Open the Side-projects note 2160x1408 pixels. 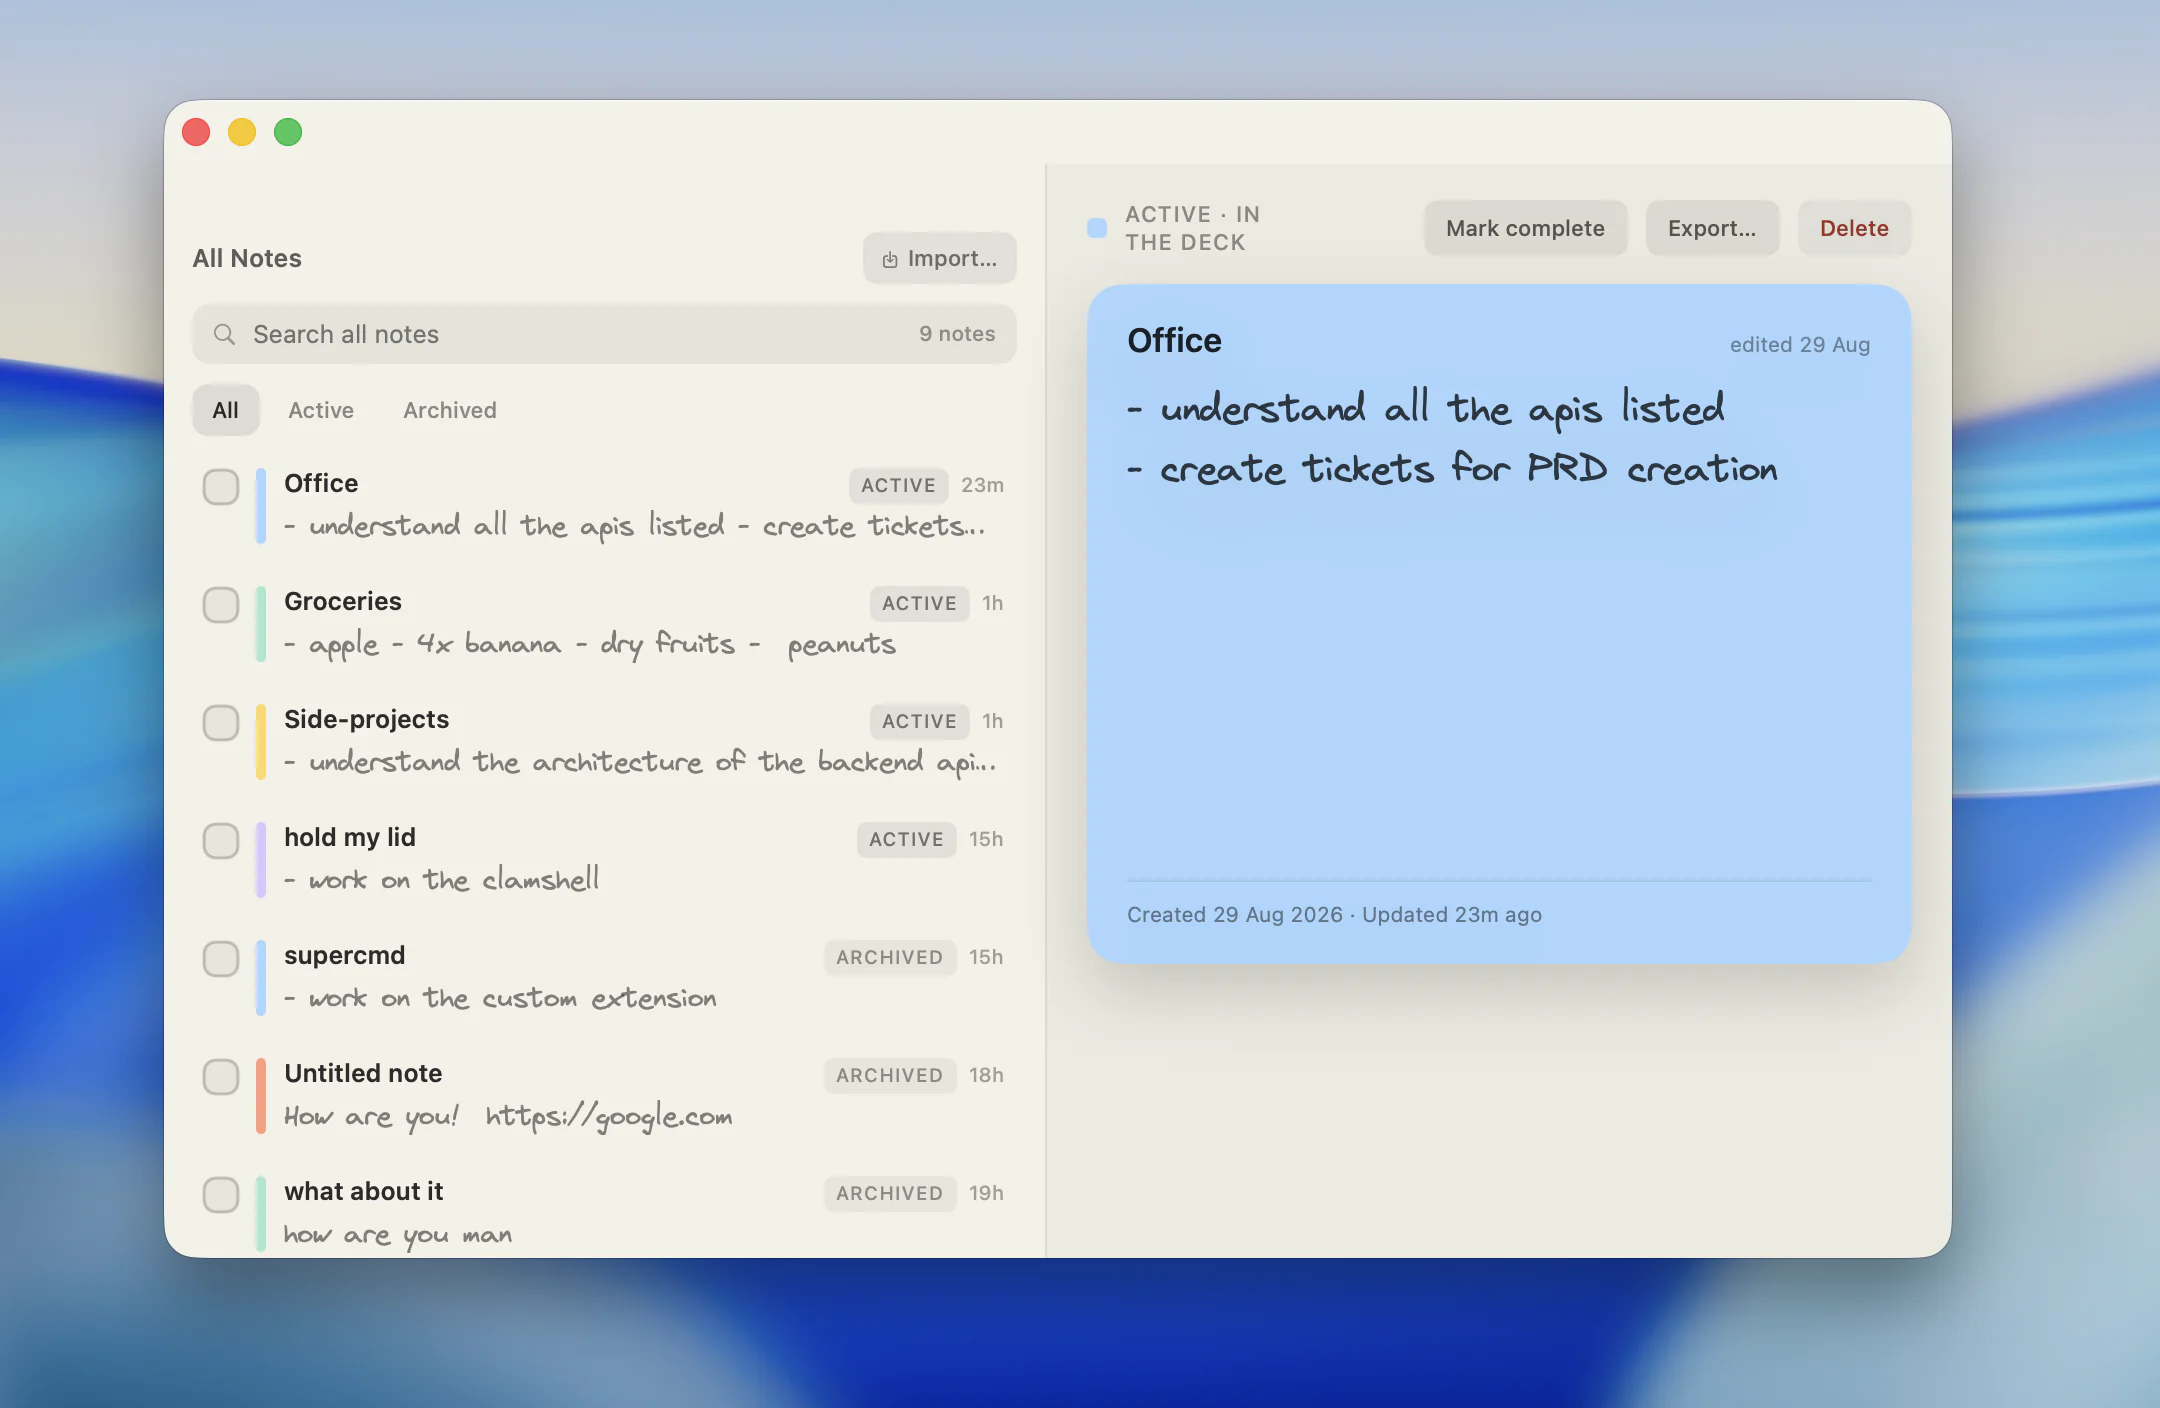coord(604,741)
